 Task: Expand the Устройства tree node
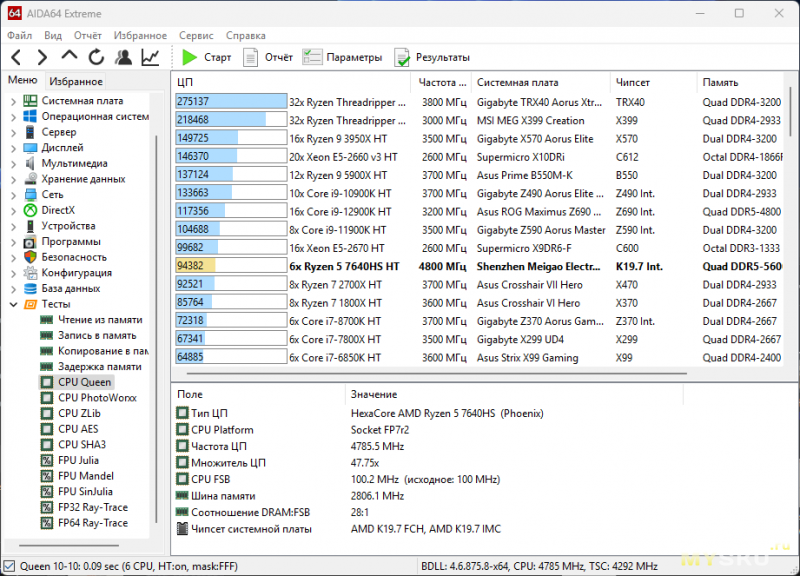coord(13,227)
